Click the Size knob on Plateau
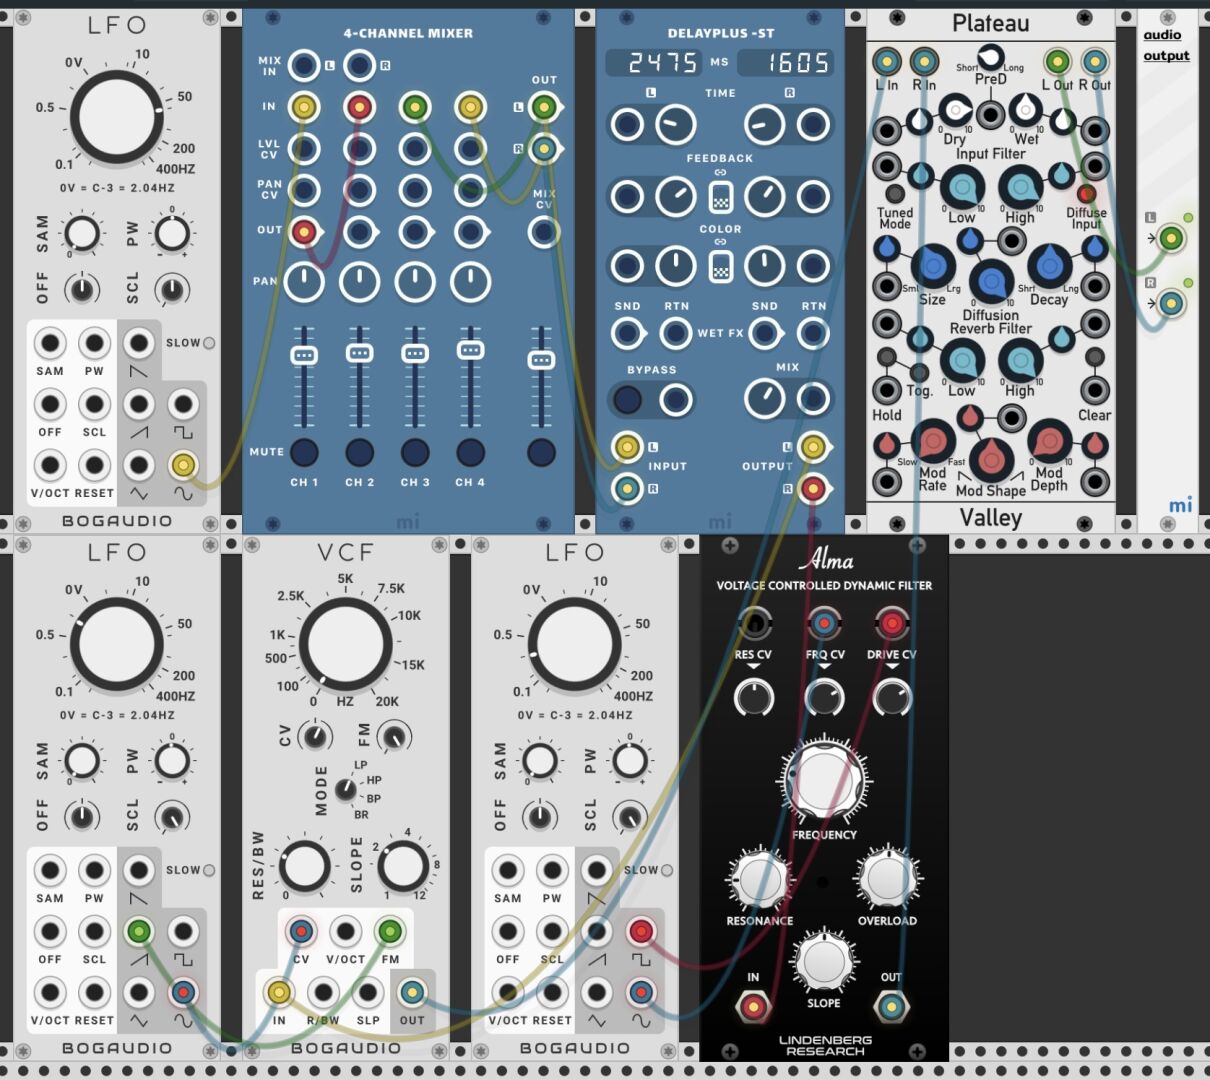 click(x=932, y=265)
